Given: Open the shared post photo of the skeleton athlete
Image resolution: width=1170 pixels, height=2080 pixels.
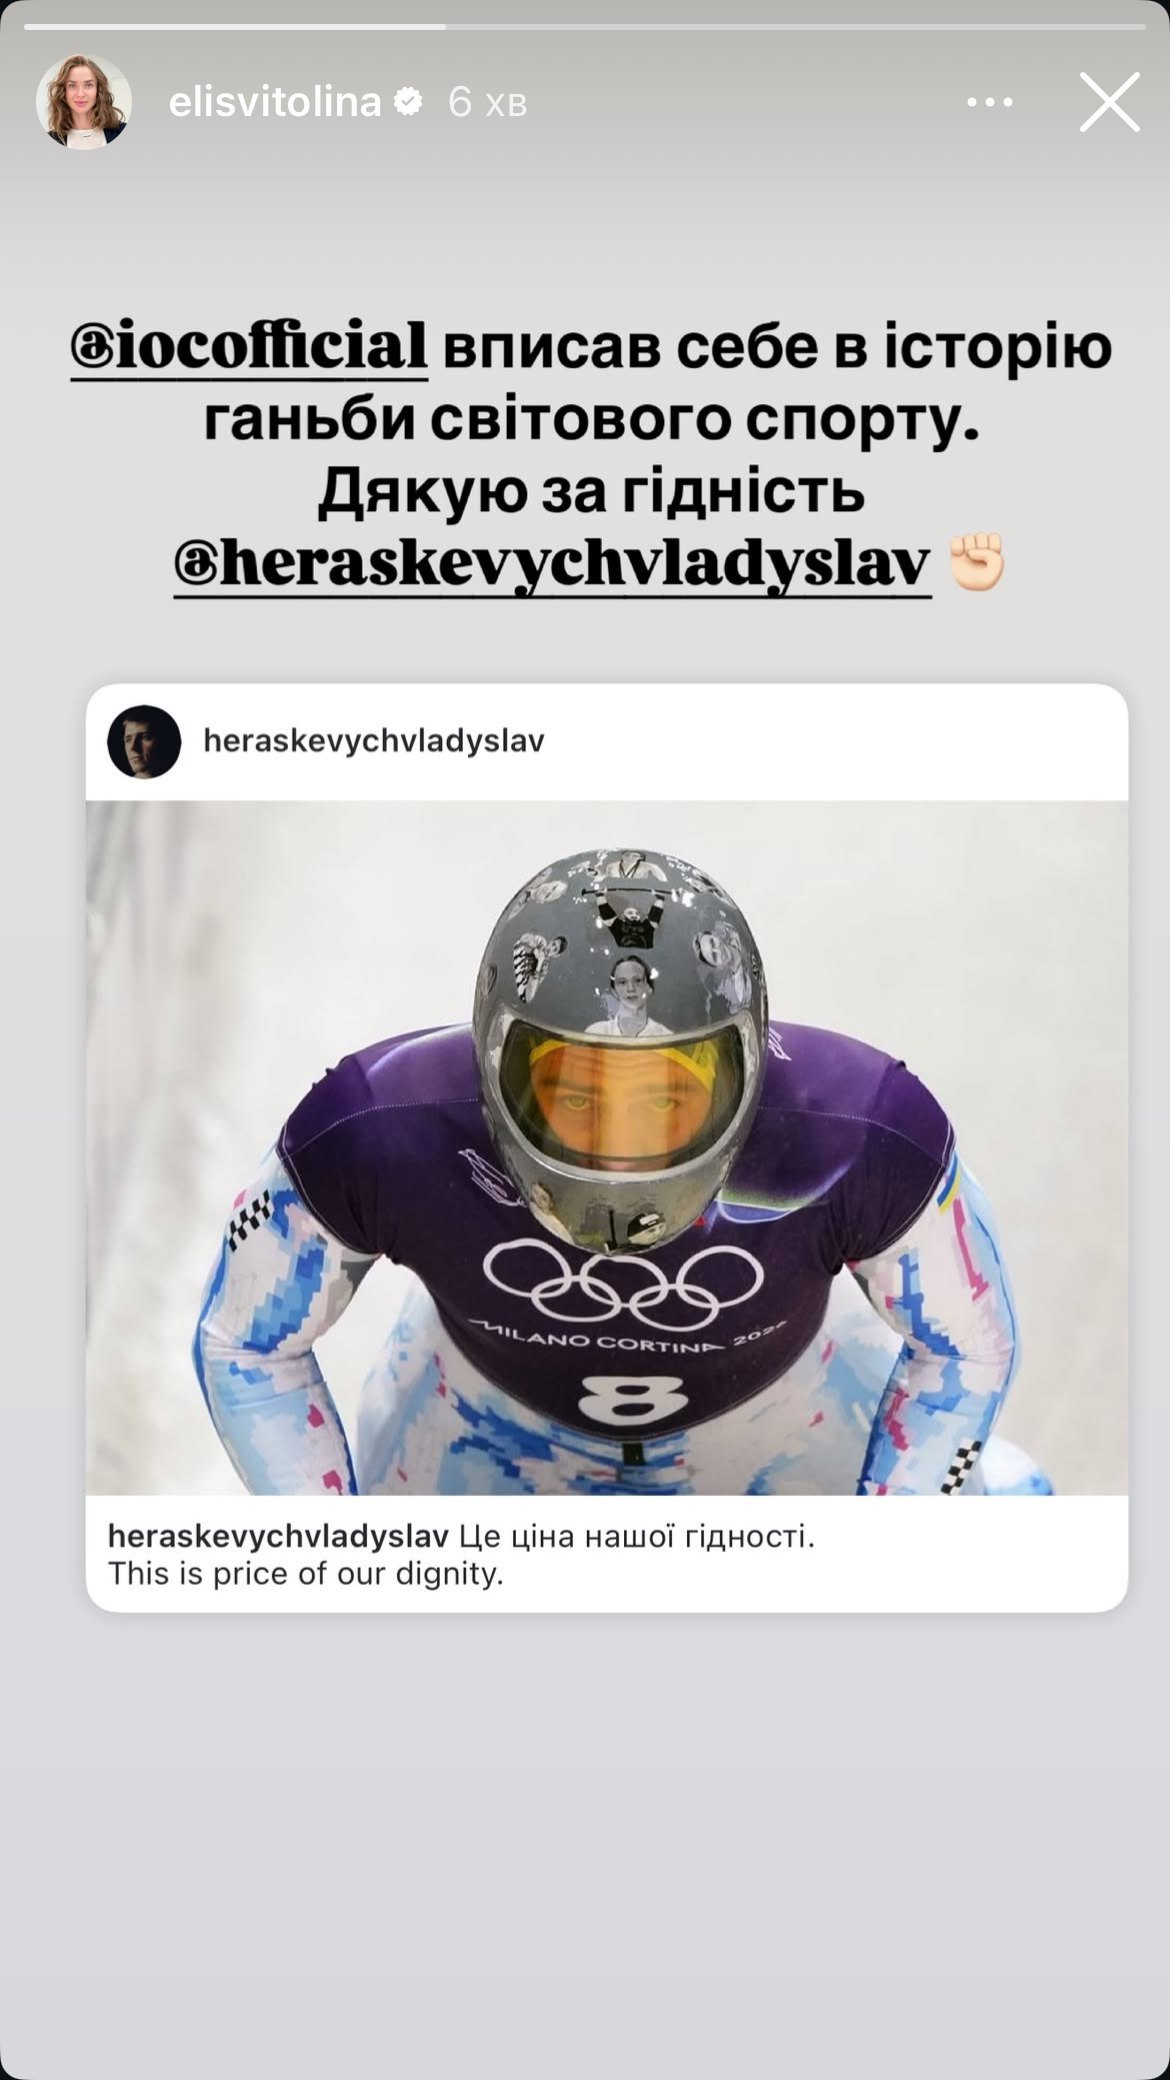Looking at the screenshot, I should point(607,1147).
